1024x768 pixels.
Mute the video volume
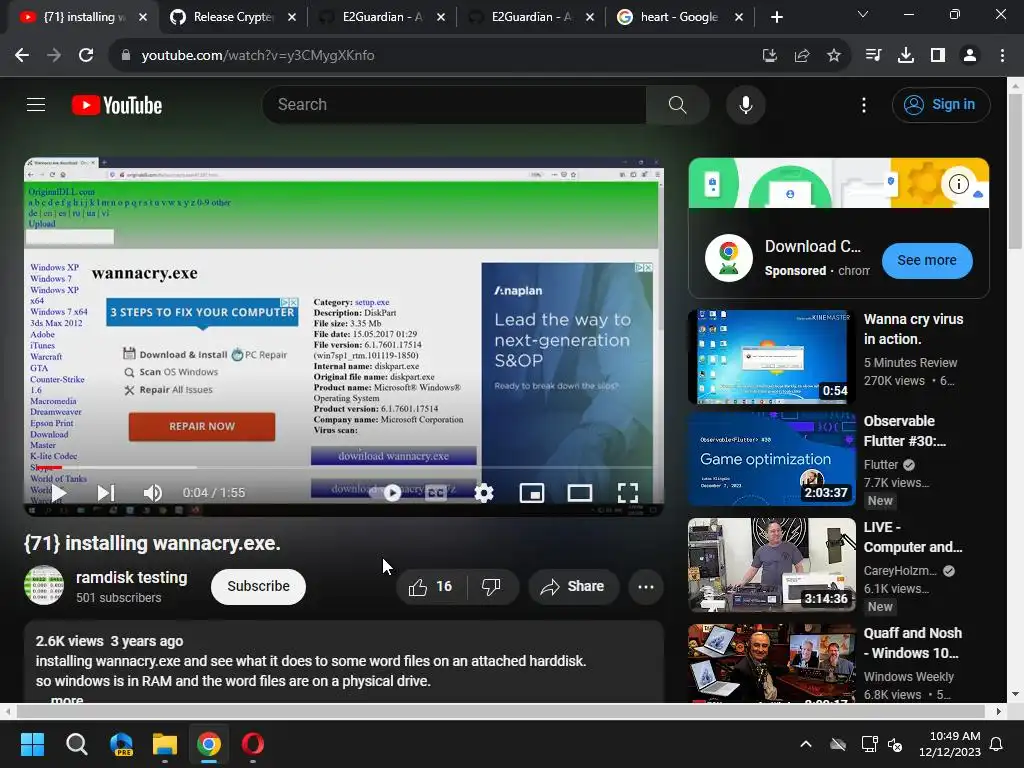[x=153, y=492]
